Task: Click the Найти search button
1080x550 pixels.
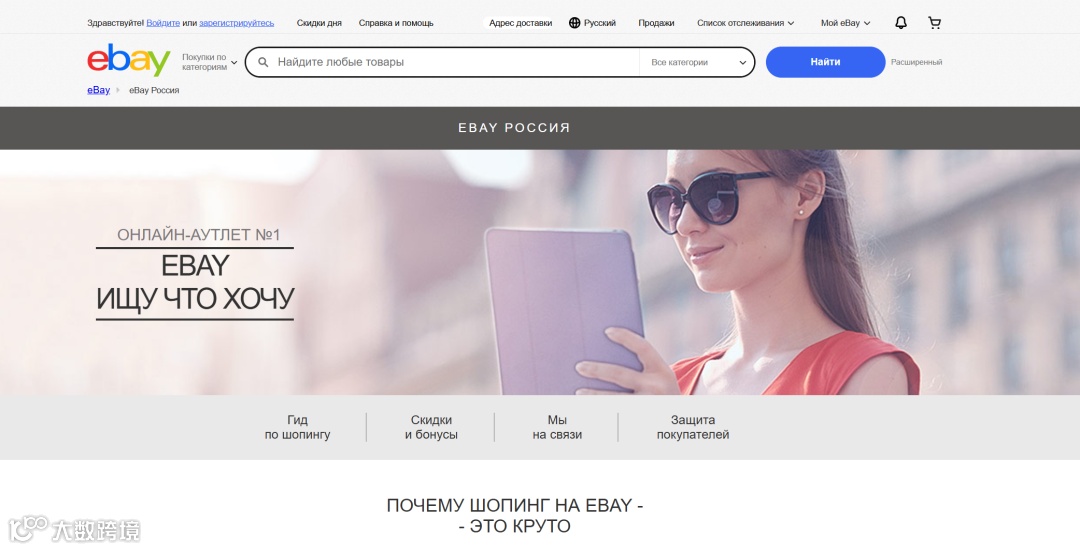Action: tap(825, 62)
